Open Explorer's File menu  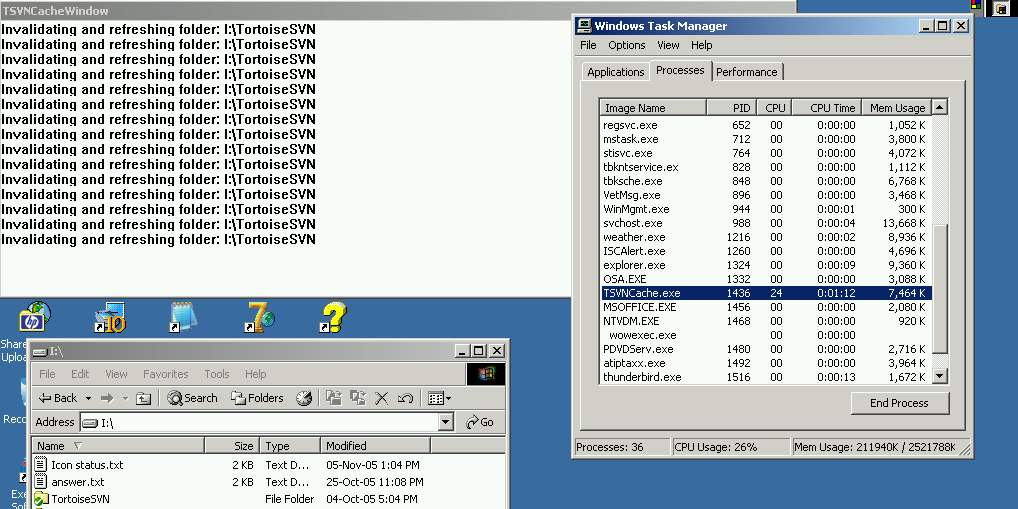click(47, 374)
